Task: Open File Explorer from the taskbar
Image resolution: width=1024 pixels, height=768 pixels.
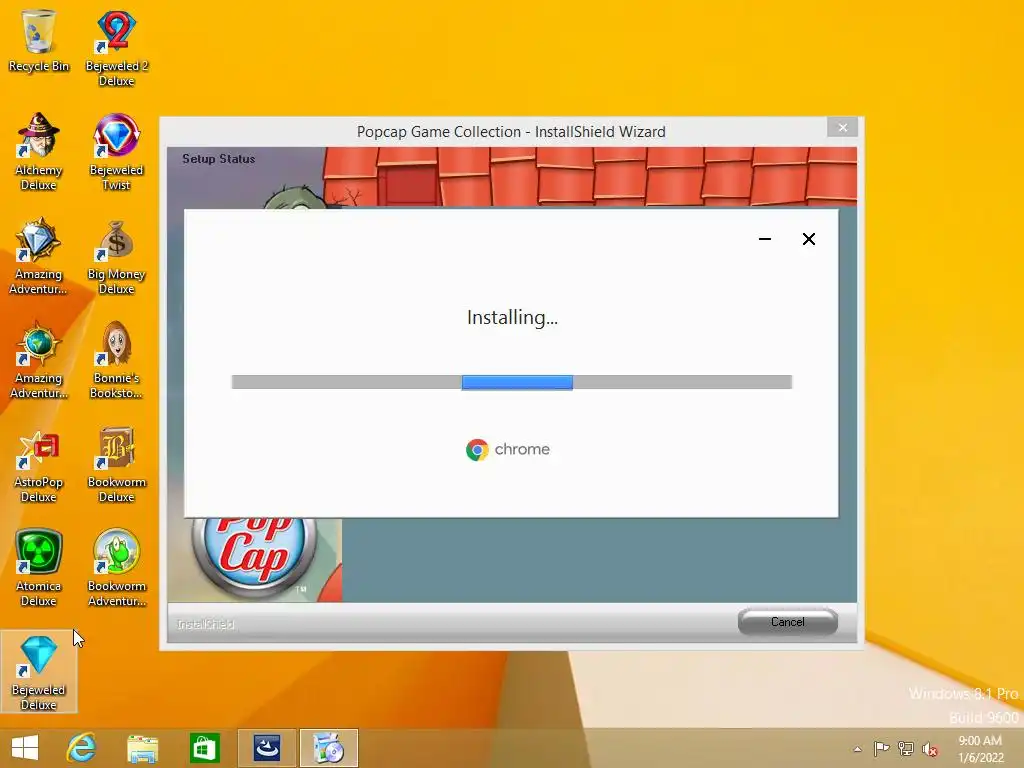Action: tap(142, 748)
